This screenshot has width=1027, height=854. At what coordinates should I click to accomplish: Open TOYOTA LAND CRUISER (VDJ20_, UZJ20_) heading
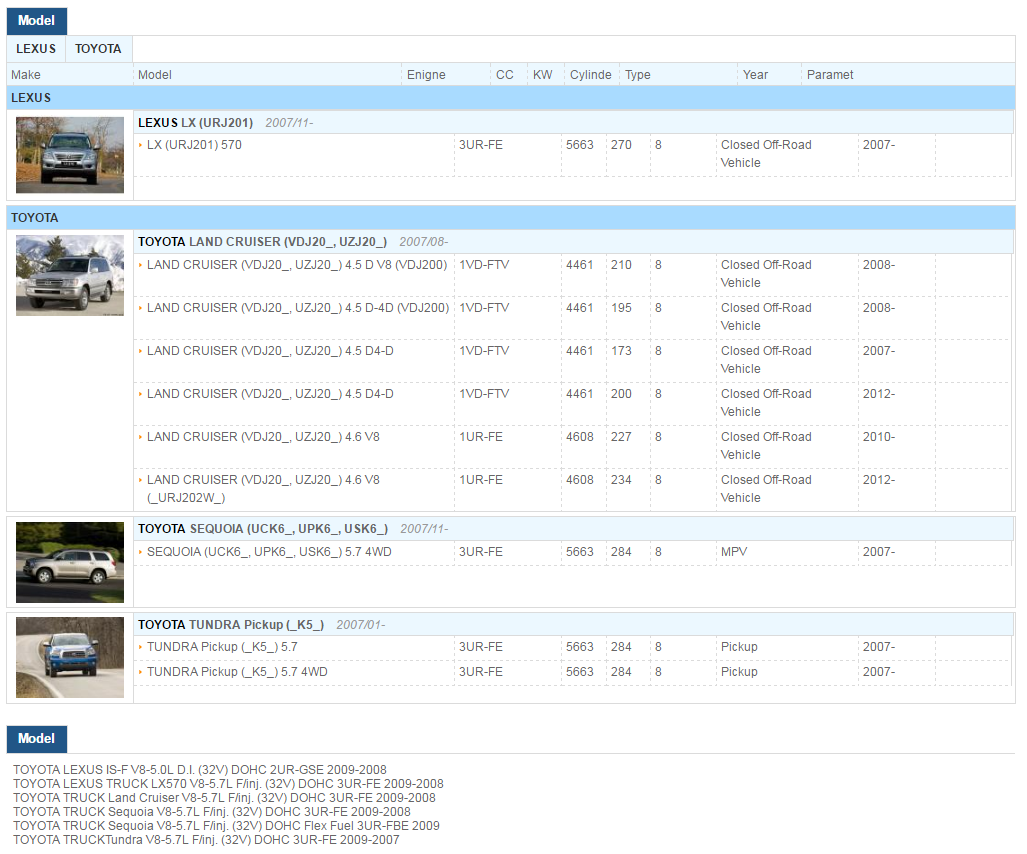tap(262, 242)
